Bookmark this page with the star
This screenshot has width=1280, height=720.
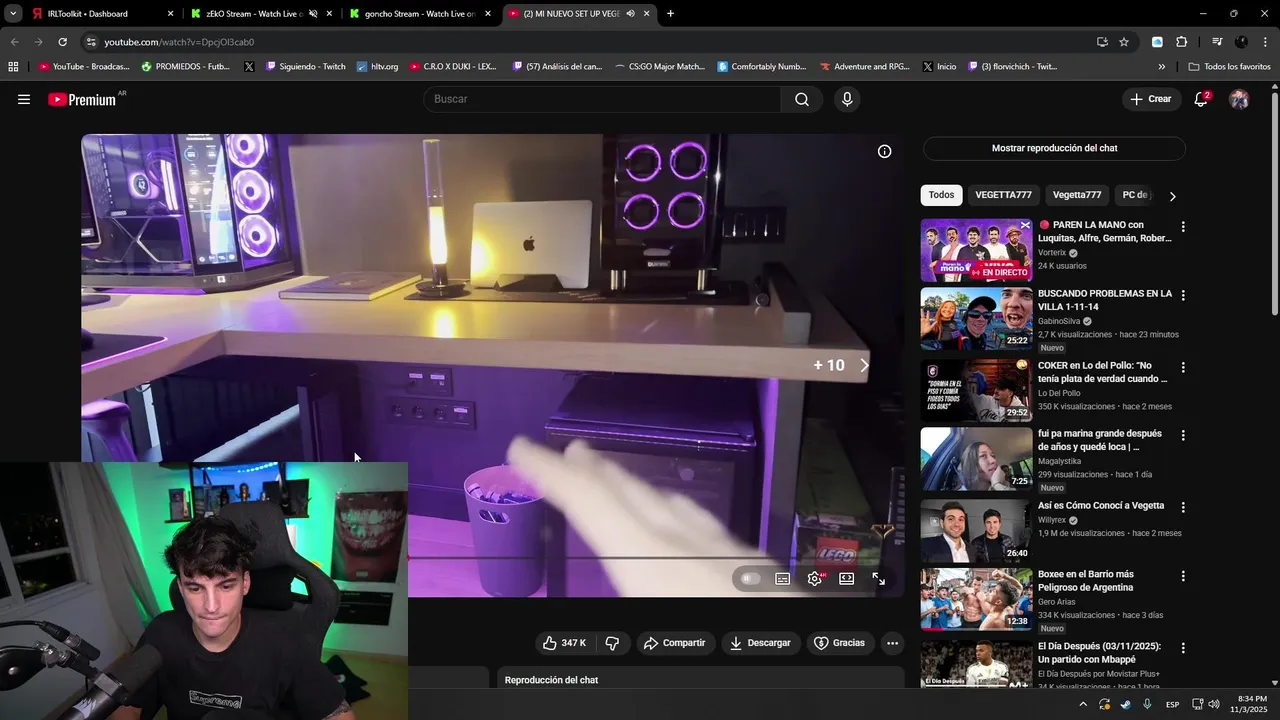click(x=1124, y=42)
